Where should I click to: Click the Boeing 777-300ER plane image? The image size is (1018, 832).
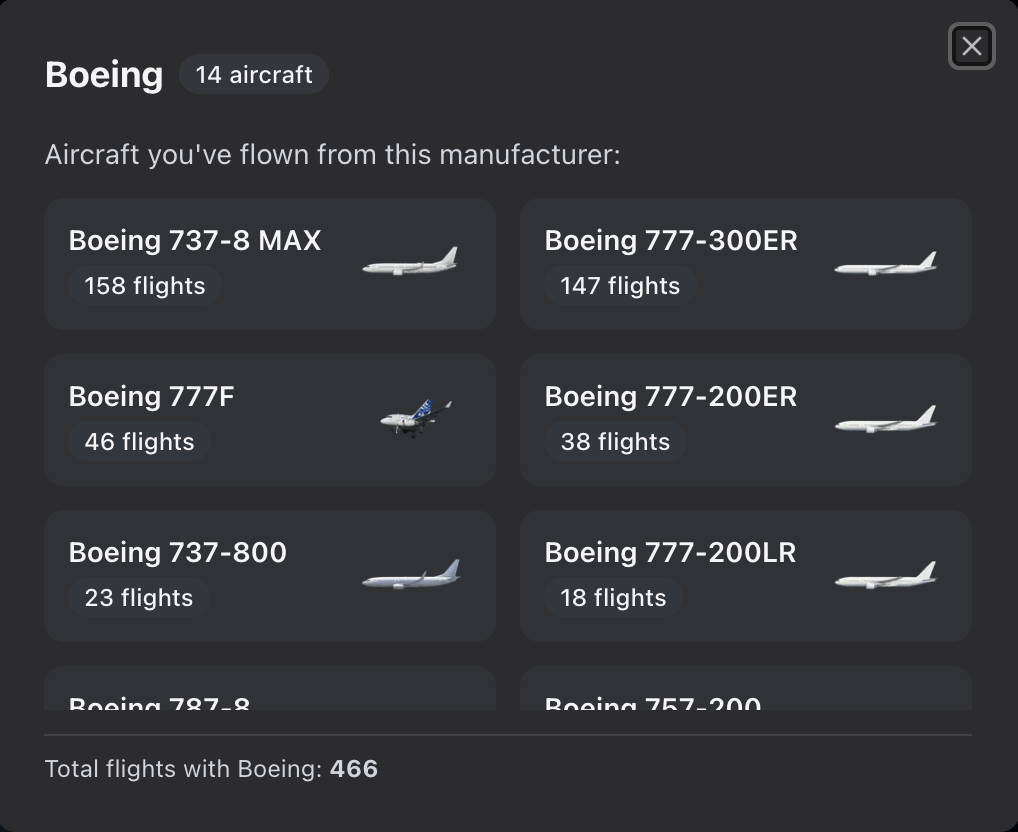(x=886, y=264)
